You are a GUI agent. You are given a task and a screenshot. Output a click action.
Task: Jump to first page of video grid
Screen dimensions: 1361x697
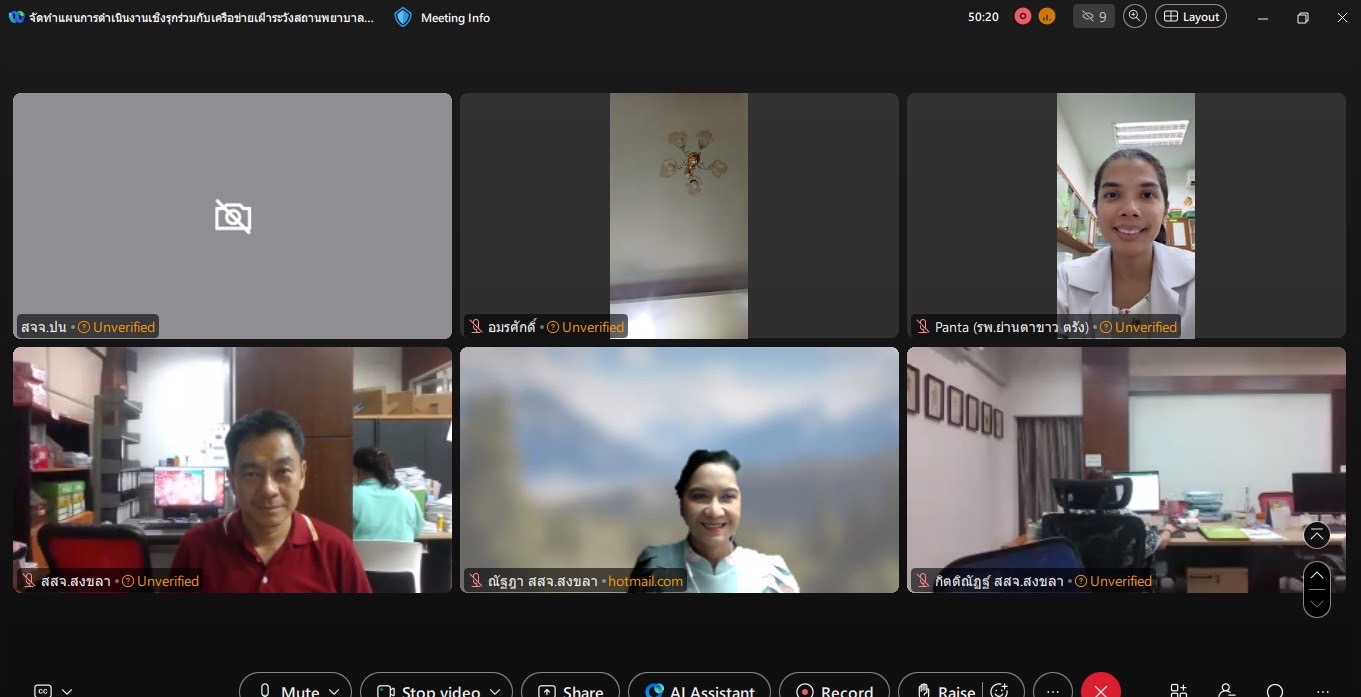1317,535
